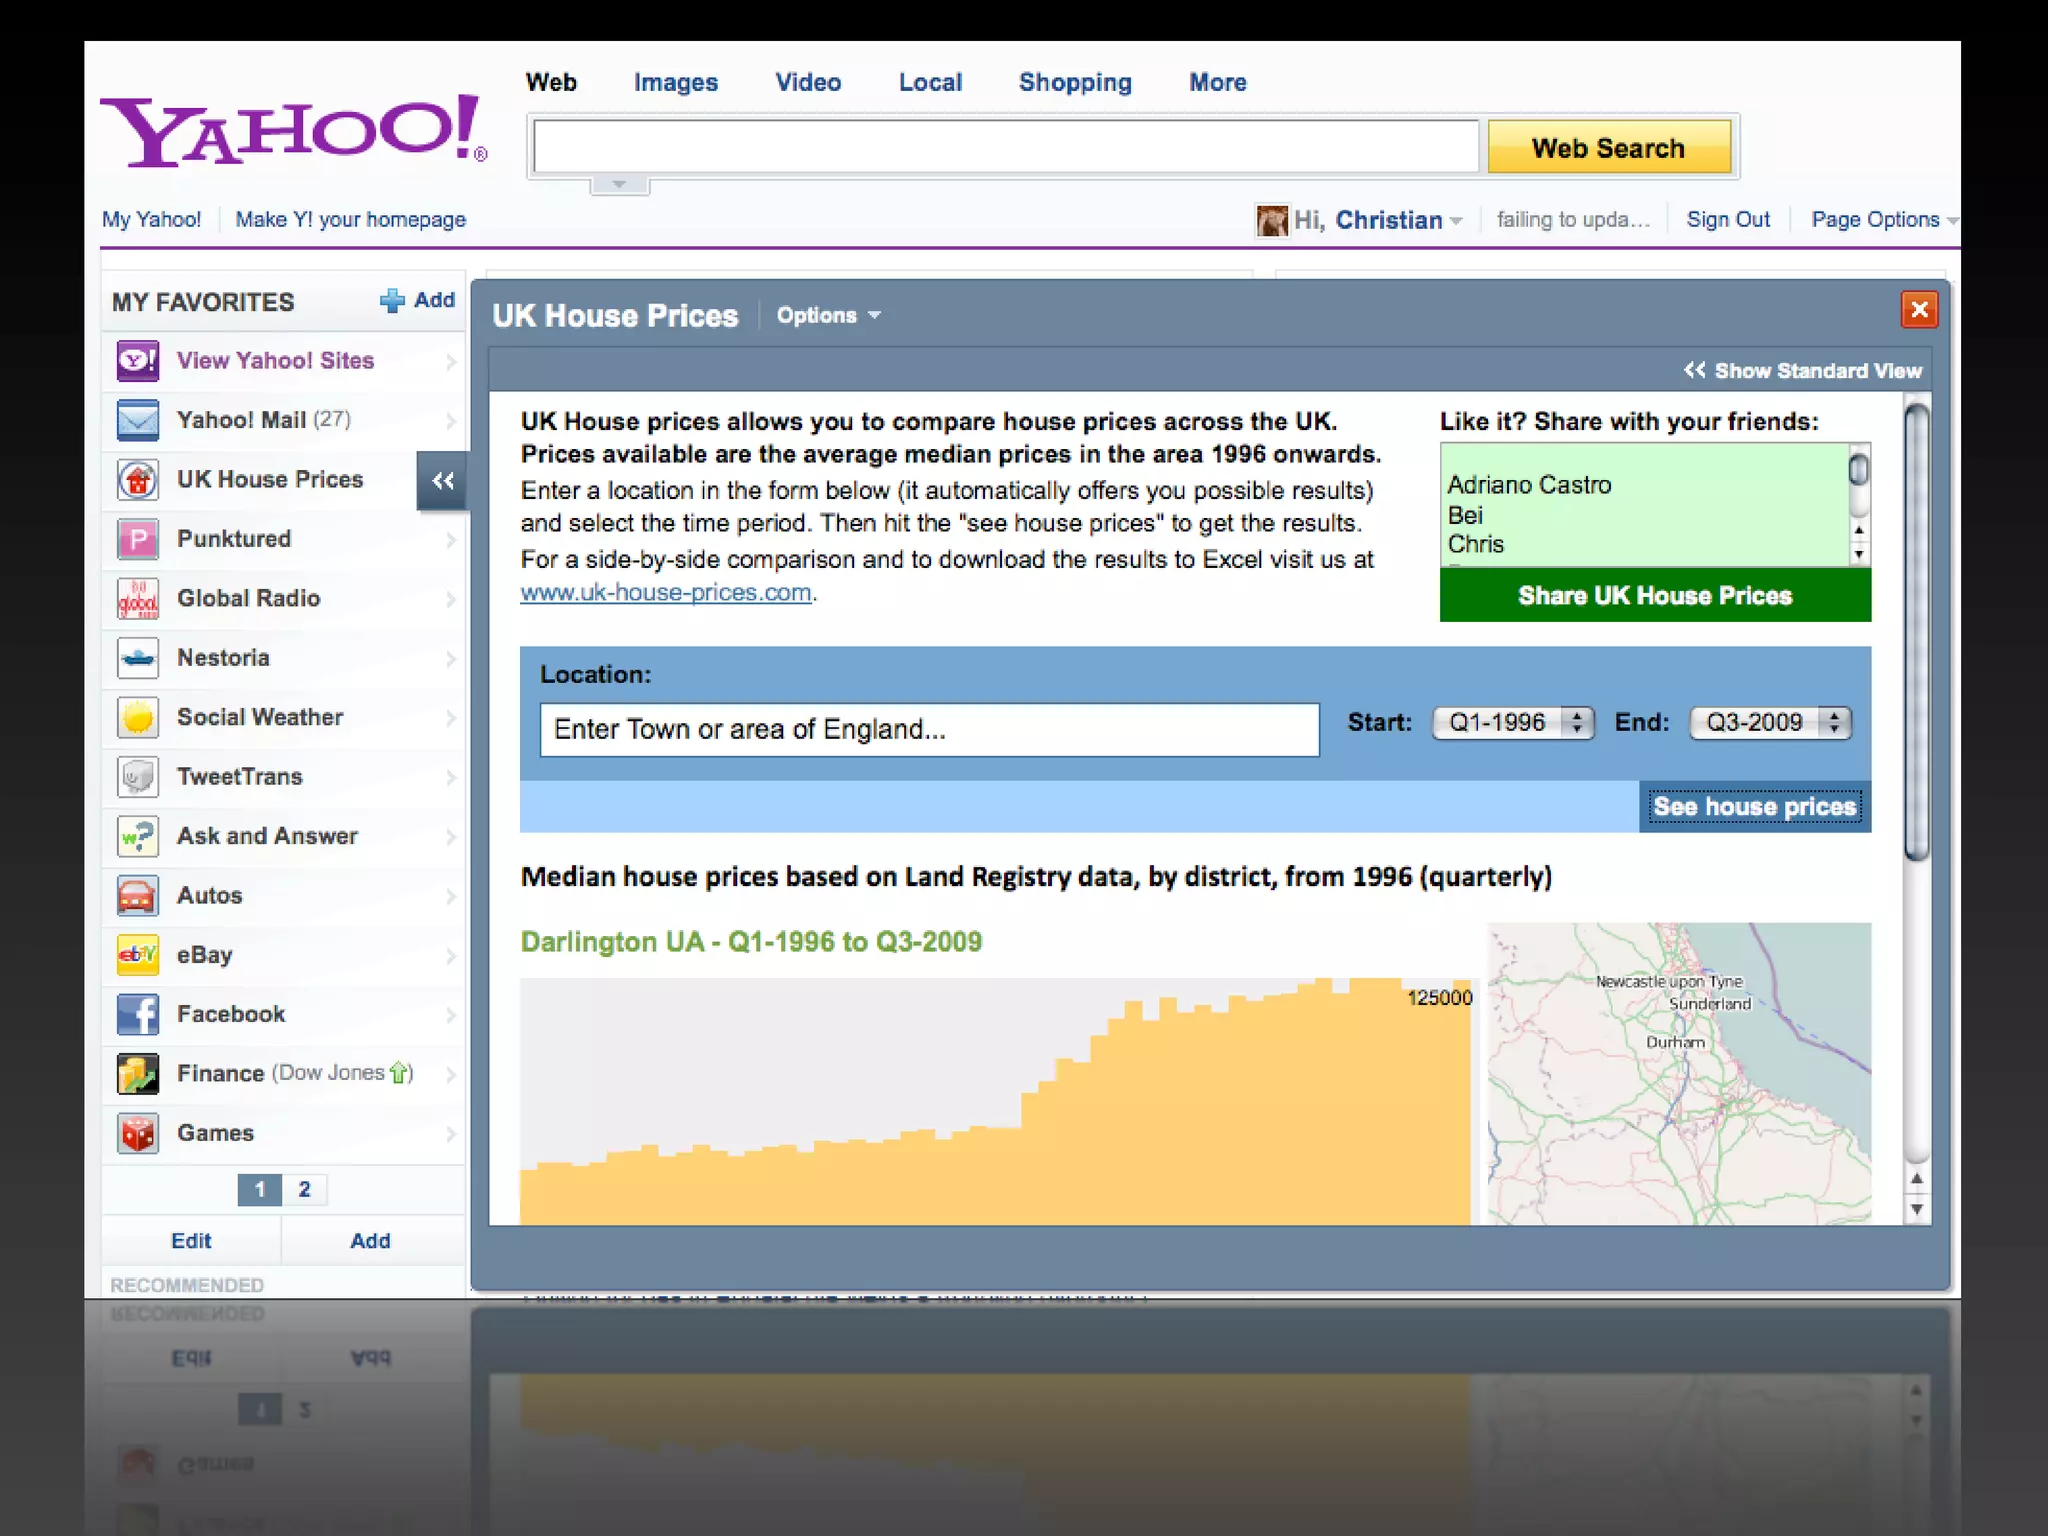This screenshot has height=1536, width=2048.
Task: Click Christian's profile avatar
Action: click(x=1272, y=220)
